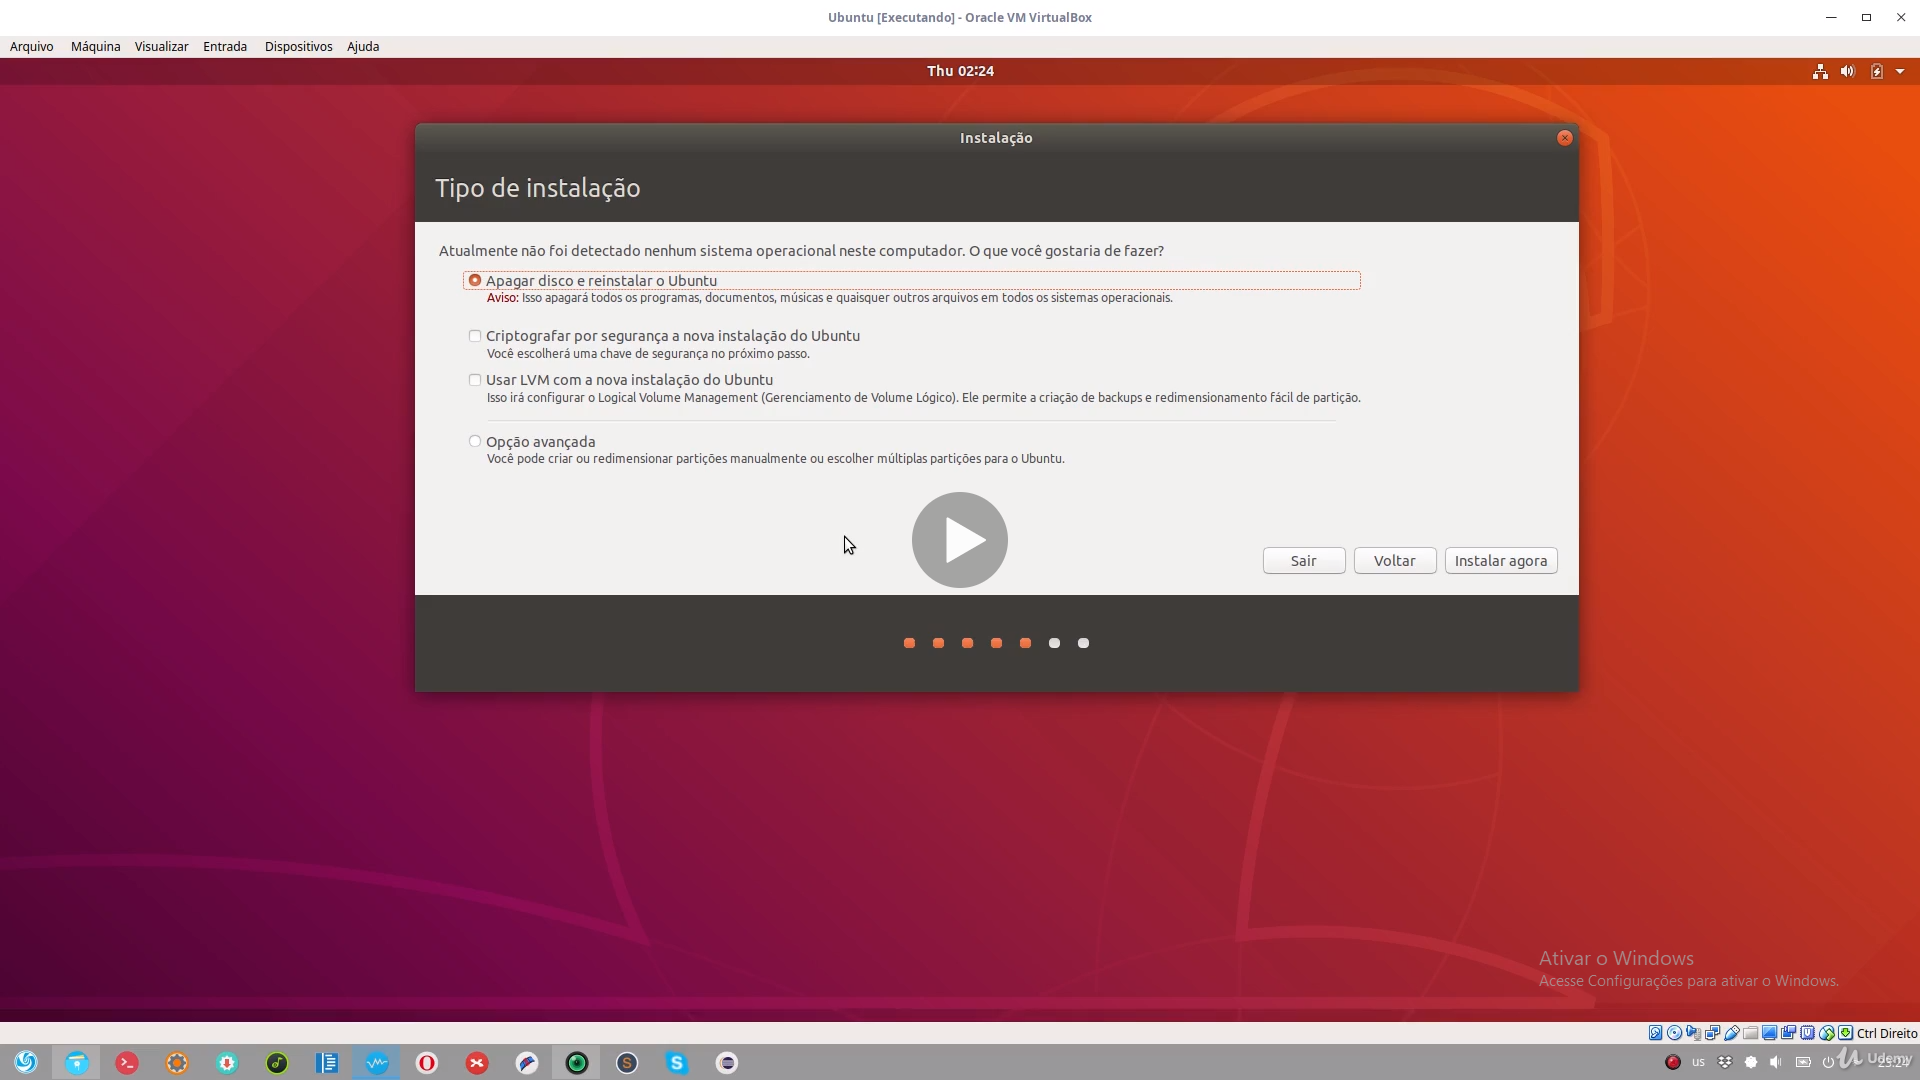Viewport: 1920px width, 1080px height.
Task: Click the red record tray icon
Action: (x=1673, y=1062)
